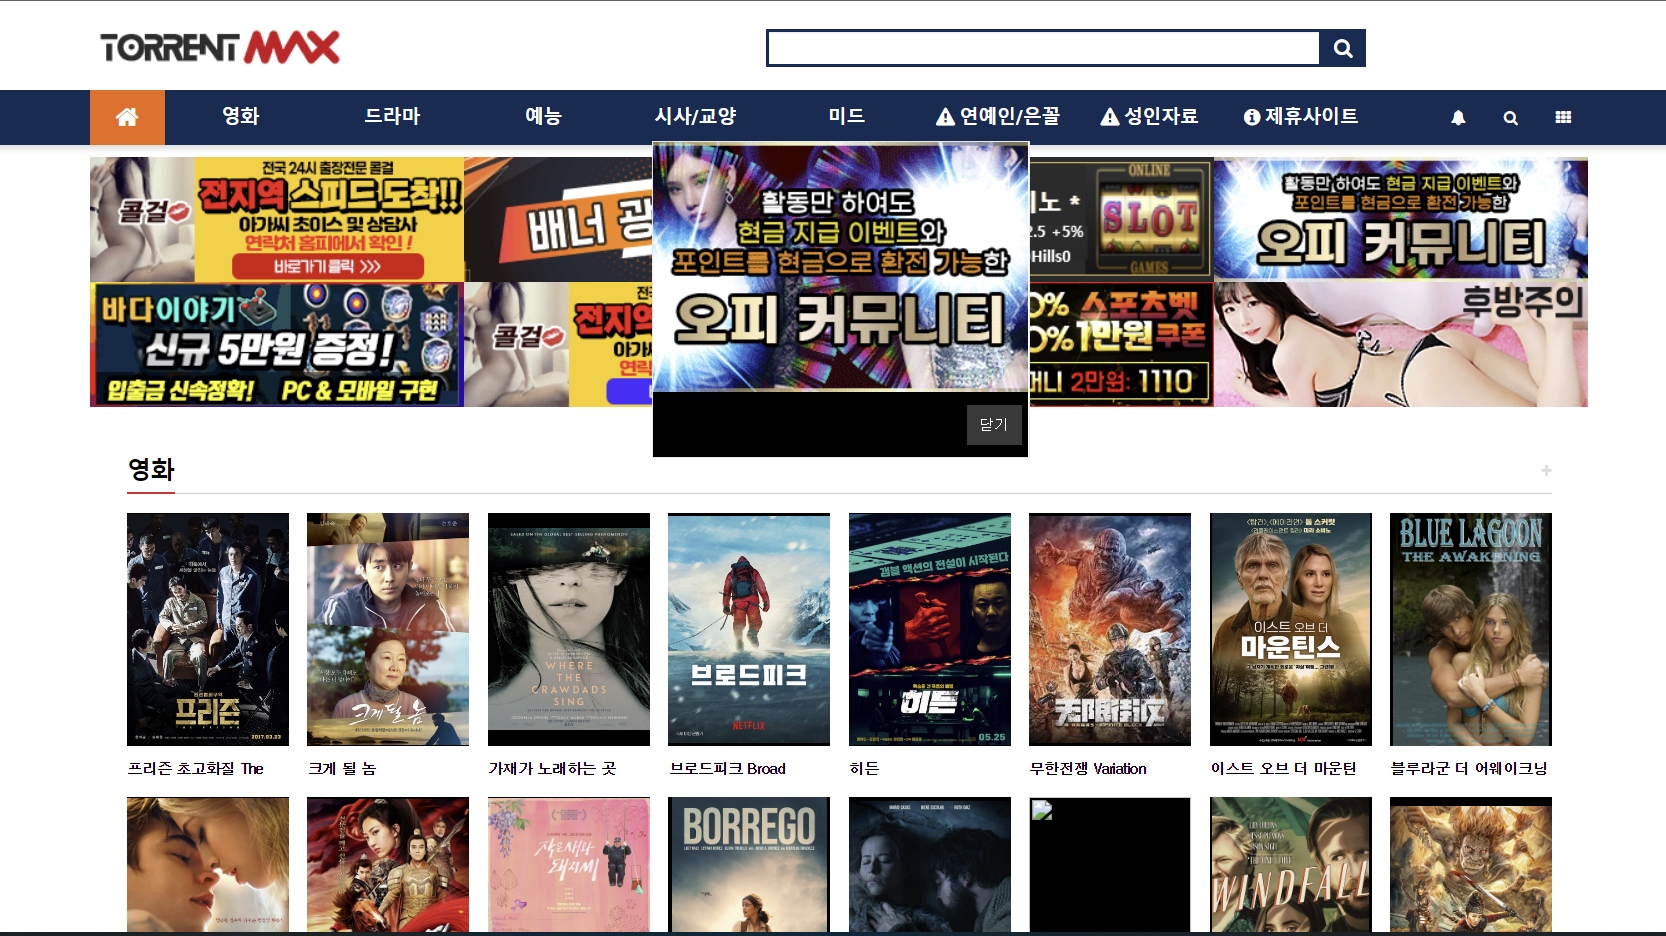
Task: Open the 이스트 오브 더 마운틴스 poster
Action: point(1291,629)
